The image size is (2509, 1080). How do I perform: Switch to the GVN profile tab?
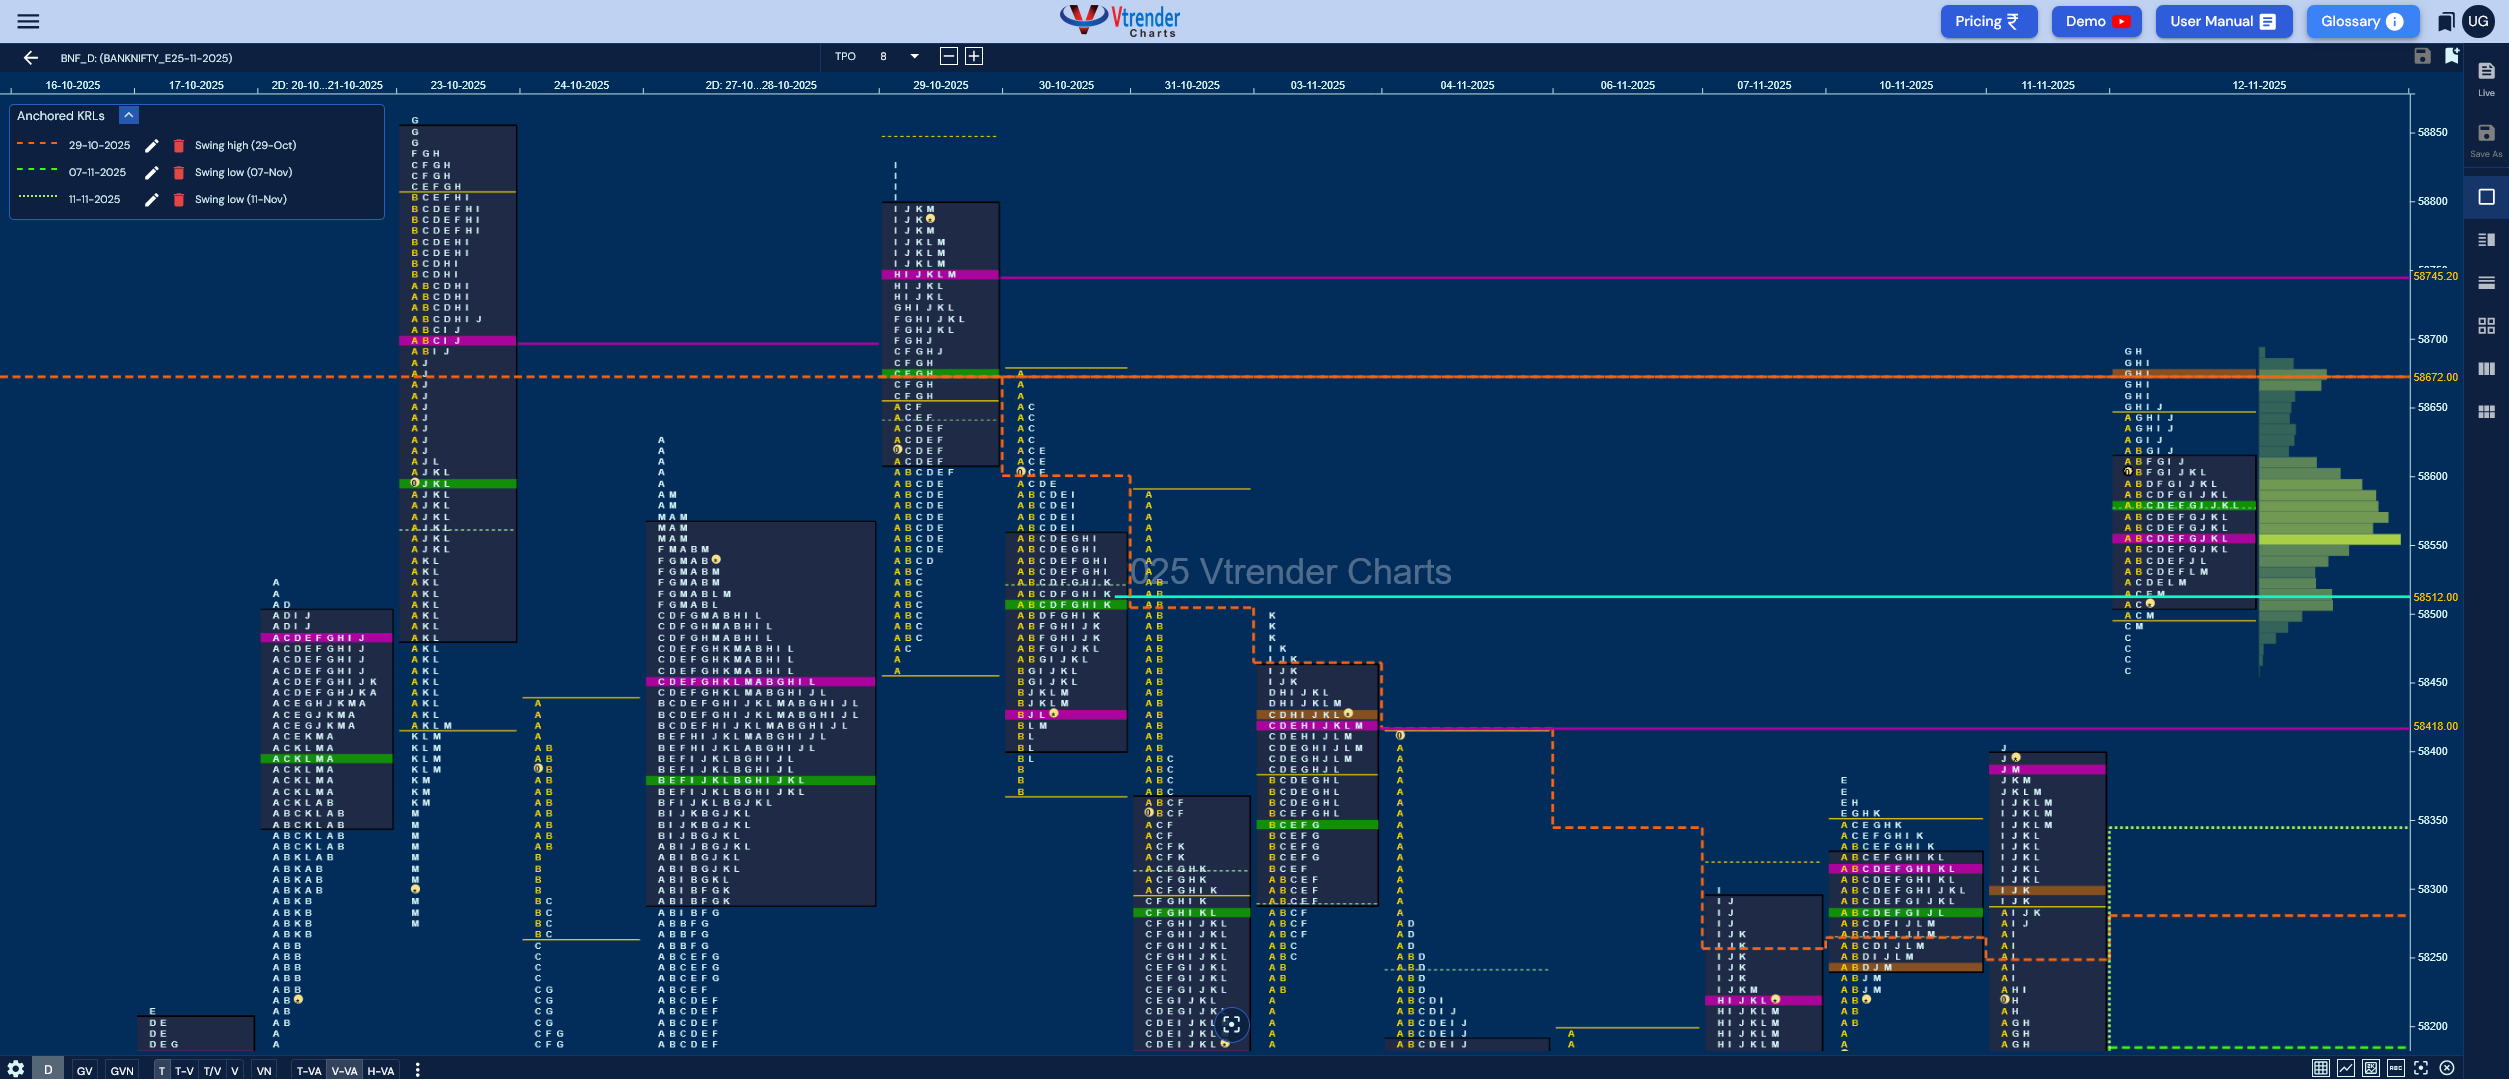pos(122,1069)
